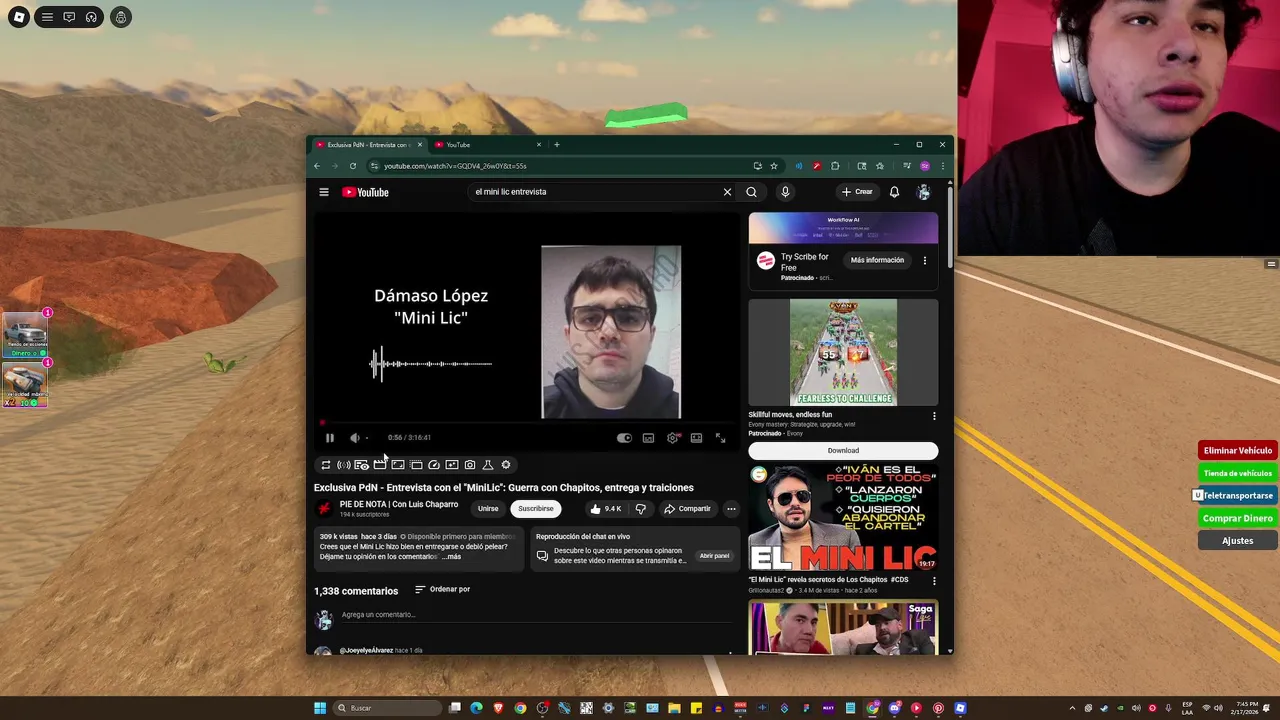The image size is (1280, 720).
Task: Click Abrir panel for live chat replay
Action: [714, 556]
